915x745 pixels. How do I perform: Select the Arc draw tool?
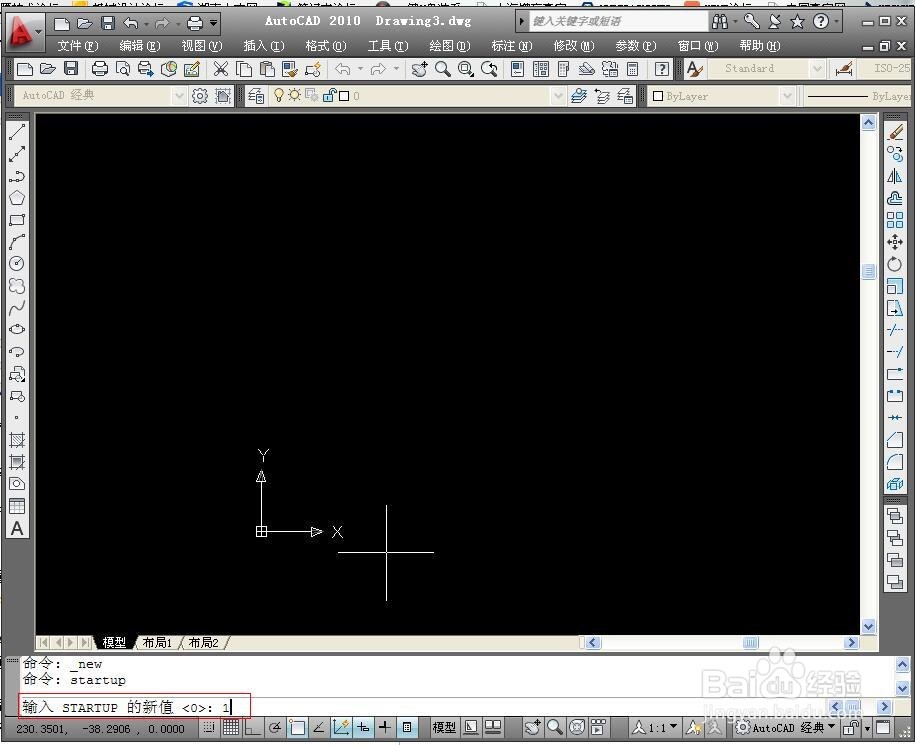[x=17, y=242]
